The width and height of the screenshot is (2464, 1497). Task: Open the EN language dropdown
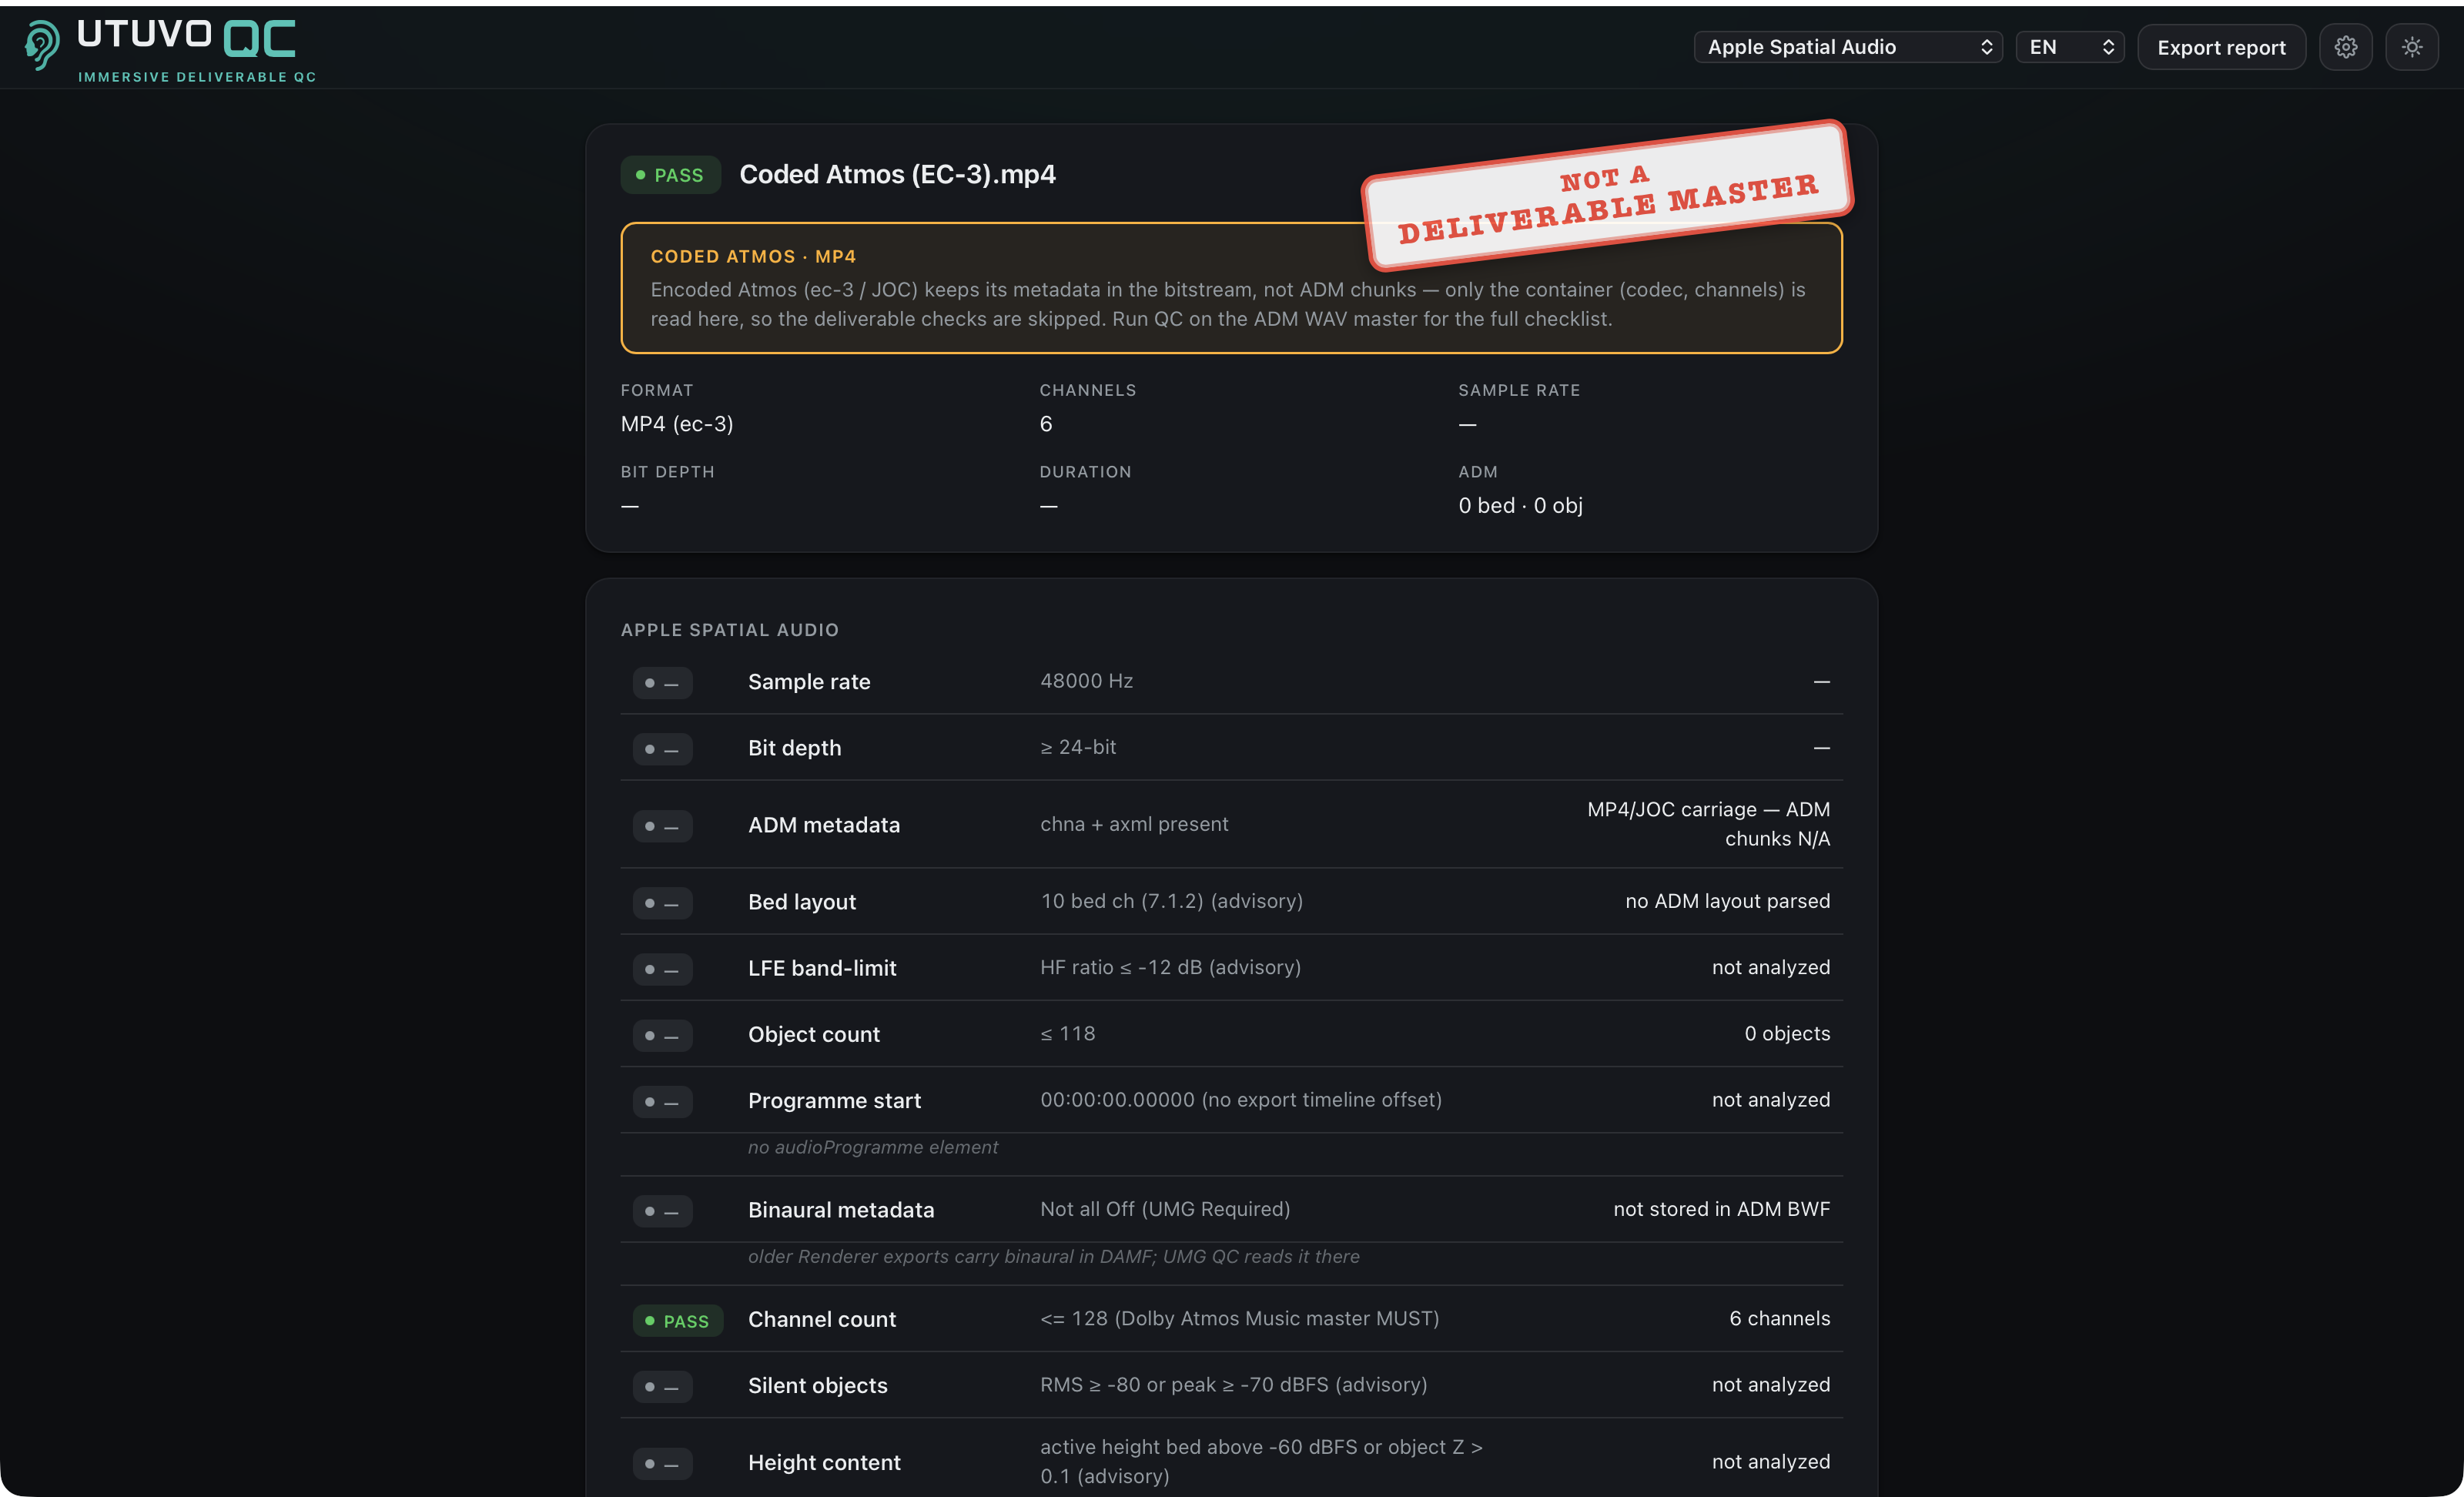[2069, 47]
